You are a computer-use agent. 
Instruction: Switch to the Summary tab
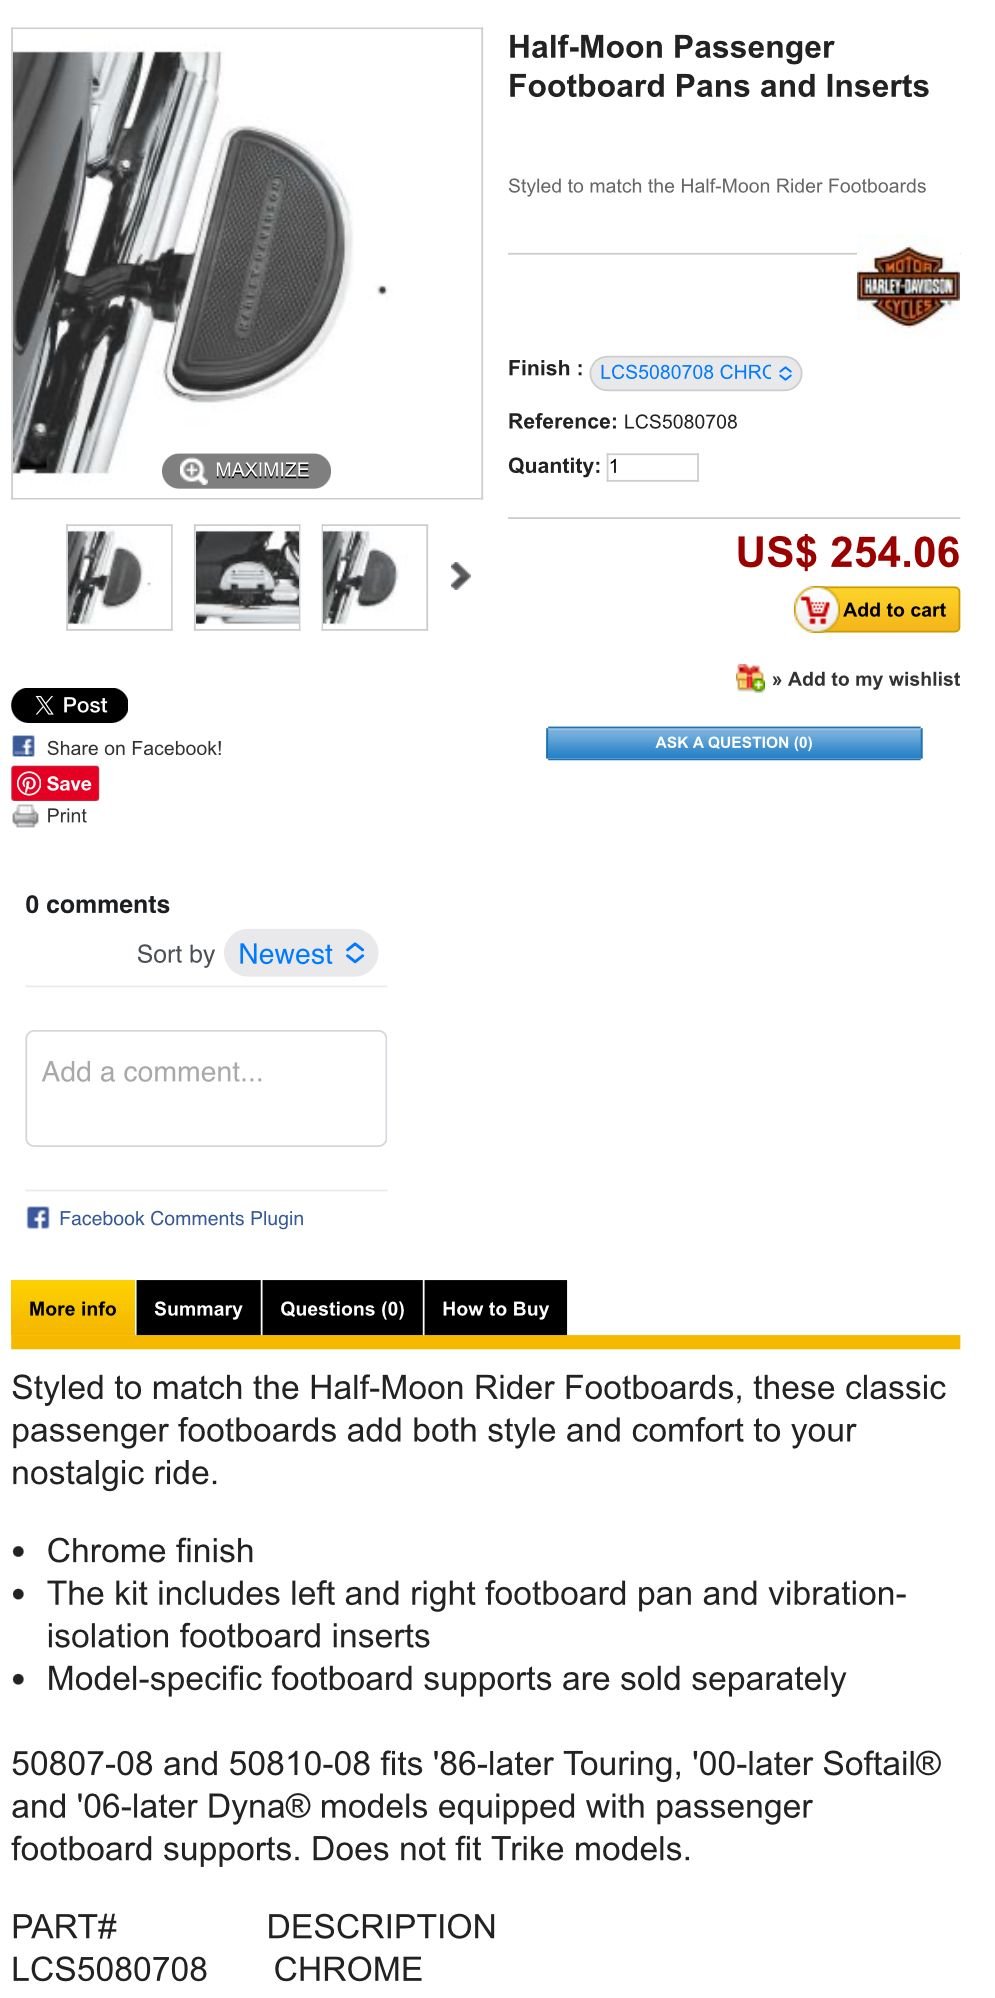198,1308
